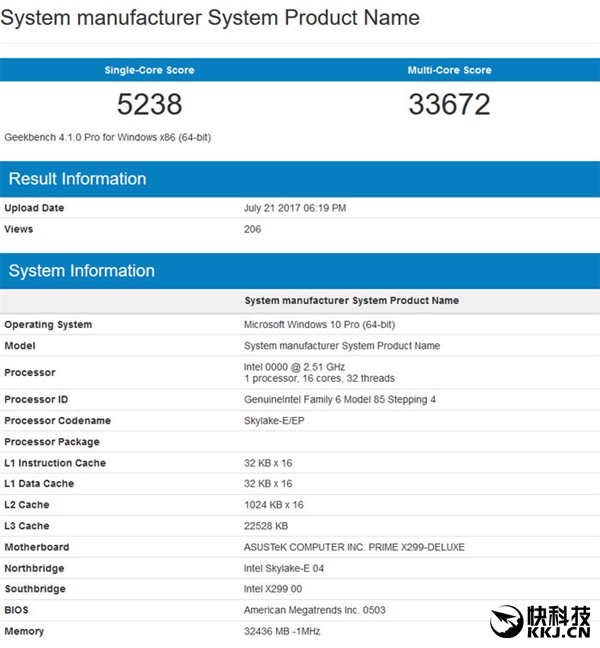Click the Memory label

[24, 631]
